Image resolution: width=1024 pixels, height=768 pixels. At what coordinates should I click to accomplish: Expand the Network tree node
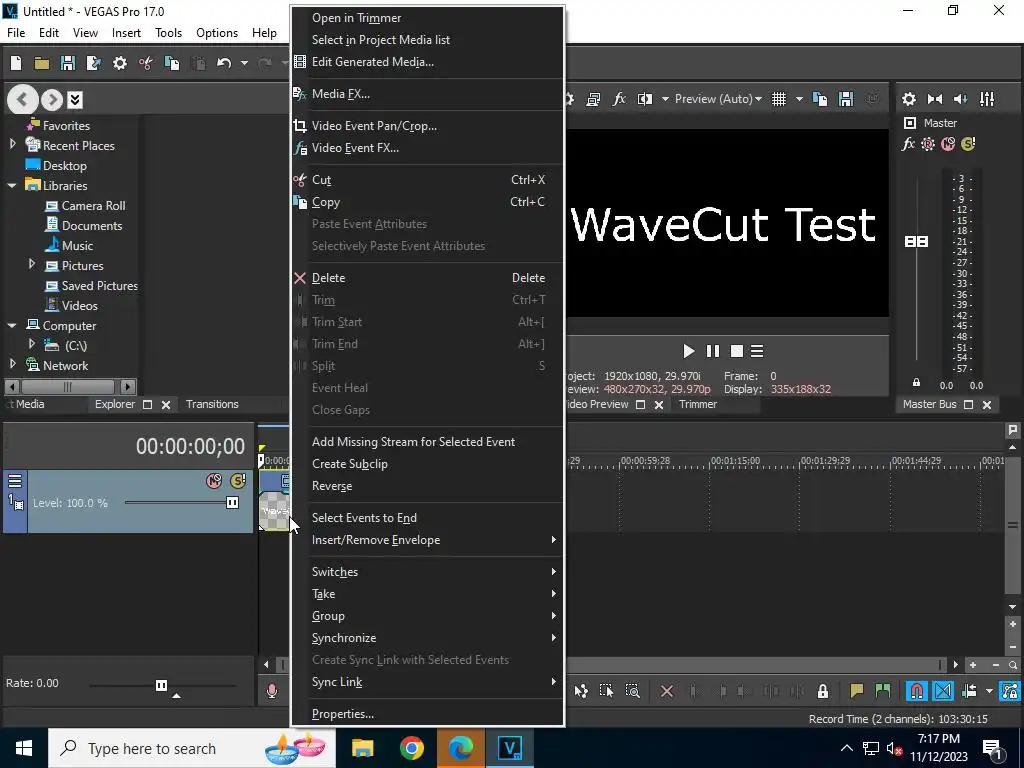tap(12, 364)
